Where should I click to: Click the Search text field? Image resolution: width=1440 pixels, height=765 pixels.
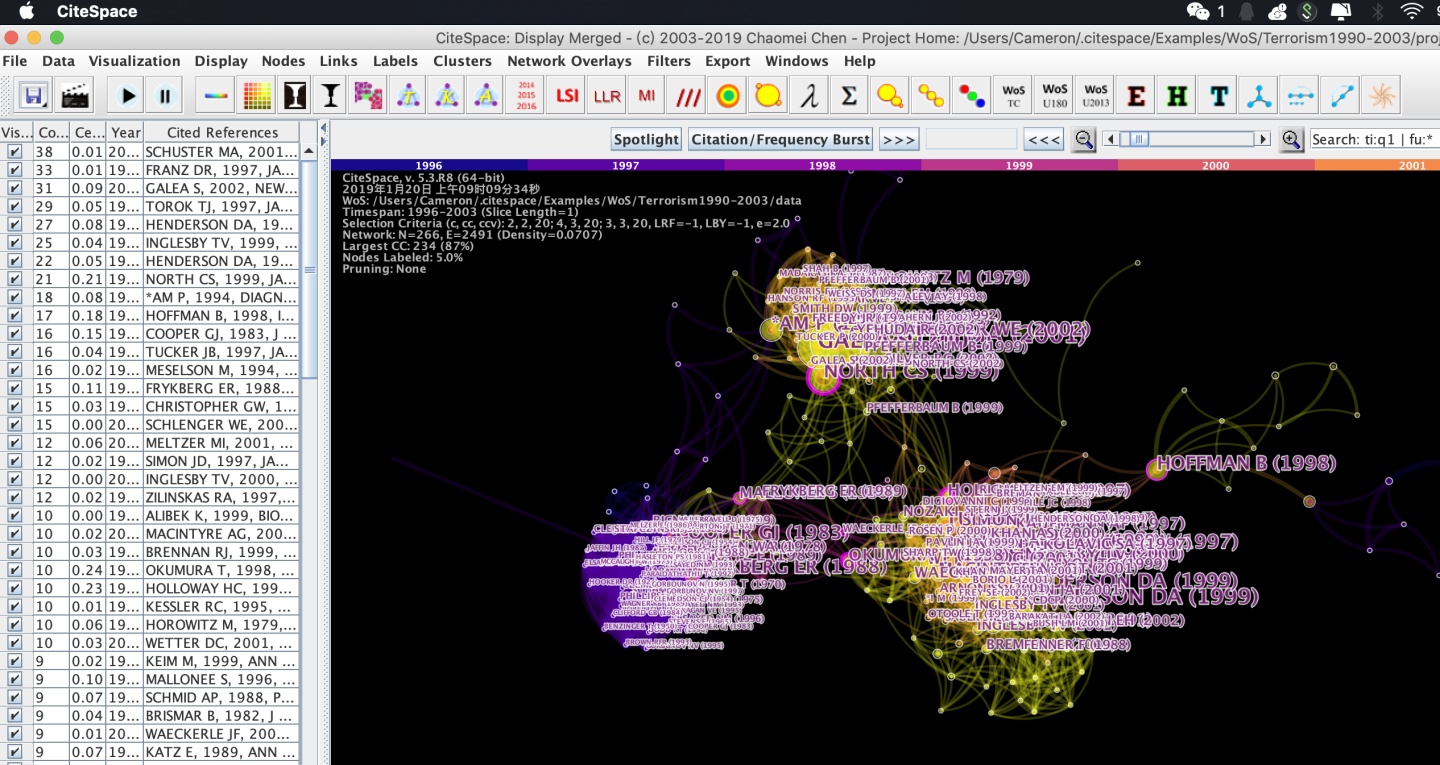pos(1374,139)
